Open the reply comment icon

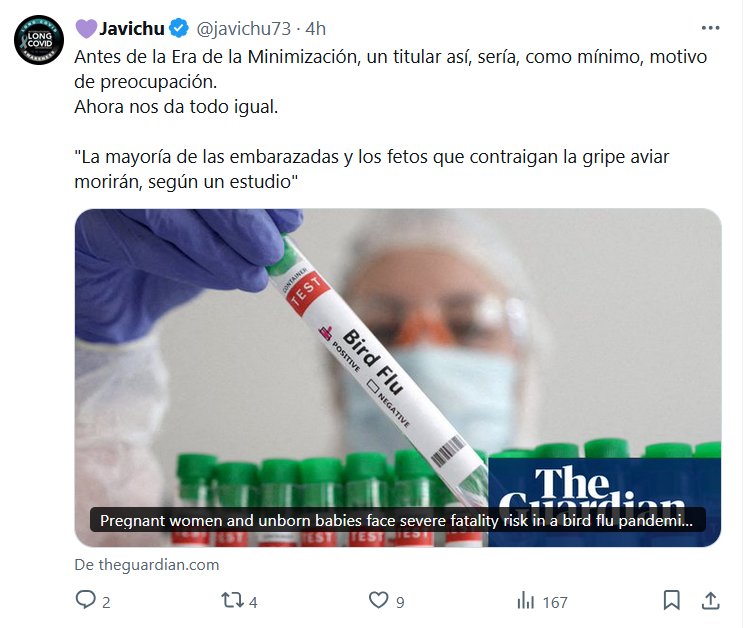click(x=86, y=600)
